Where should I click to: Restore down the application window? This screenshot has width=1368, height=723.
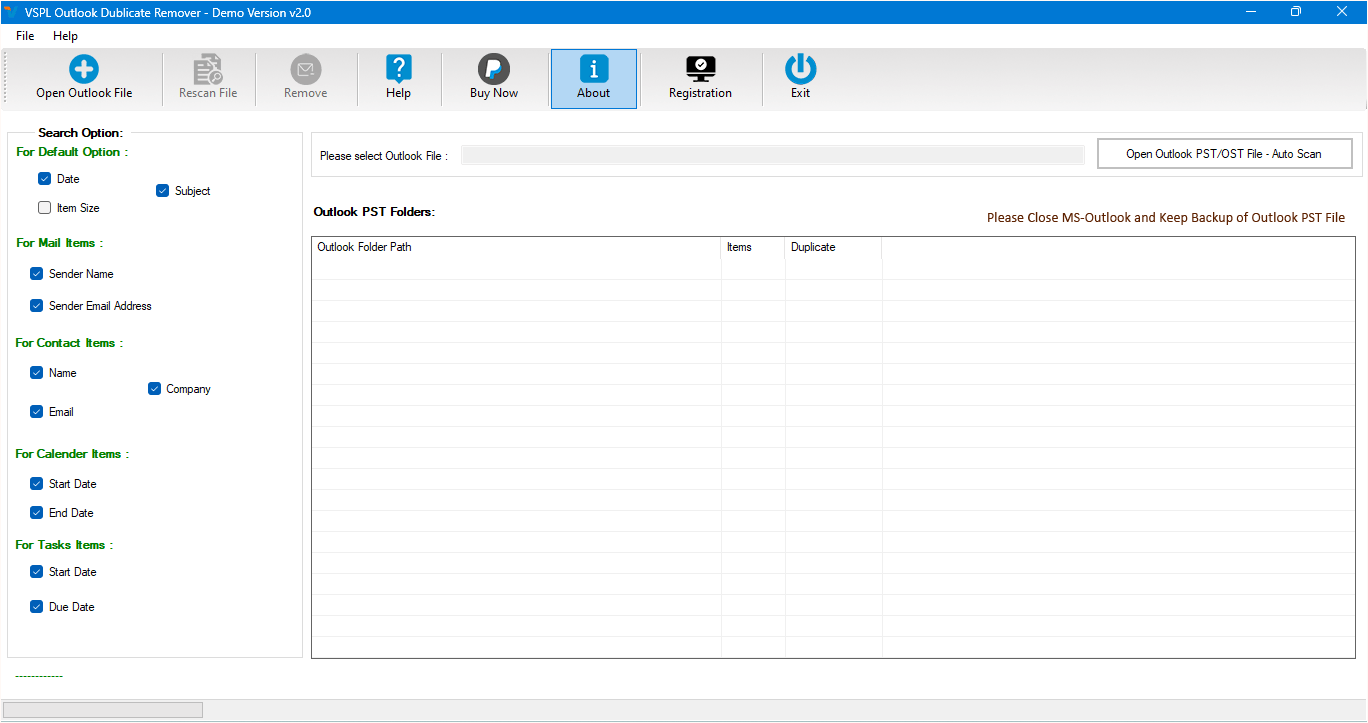tap(1296, 12)
